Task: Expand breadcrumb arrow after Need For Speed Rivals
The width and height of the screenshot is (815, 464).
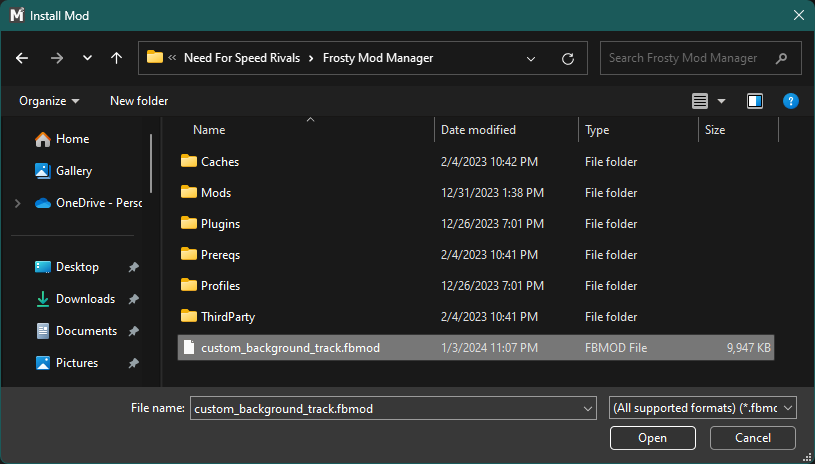Action: [x=311, y=58]
